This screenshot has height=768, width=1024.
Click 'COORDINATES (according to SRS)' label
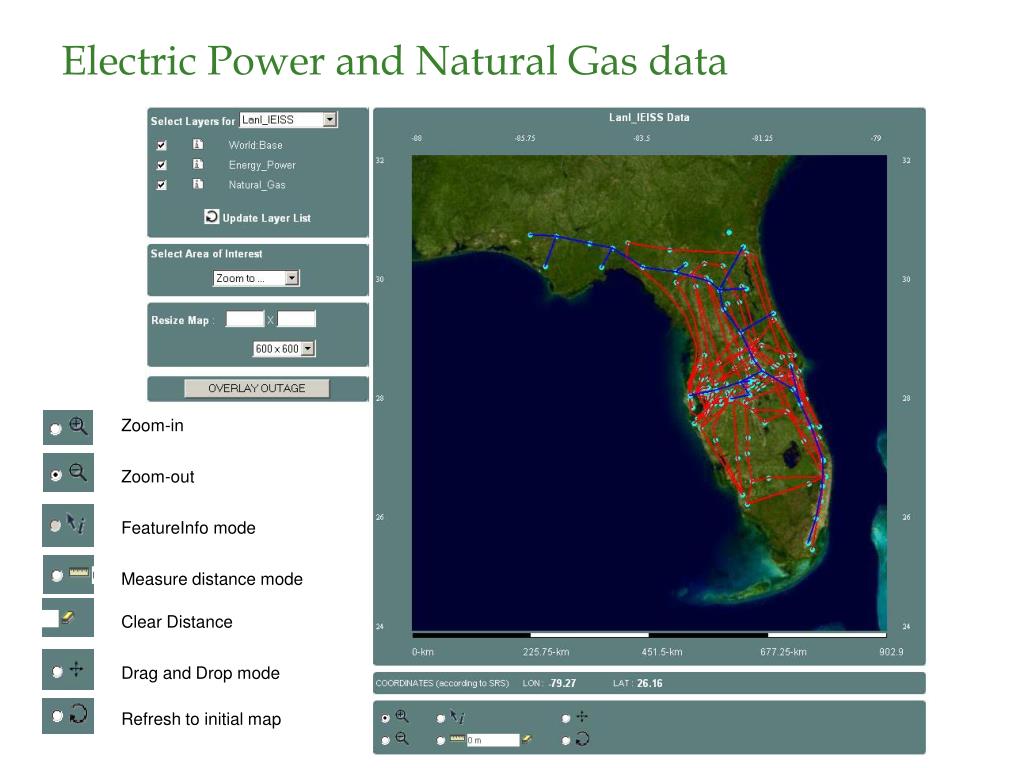point(442,683)
